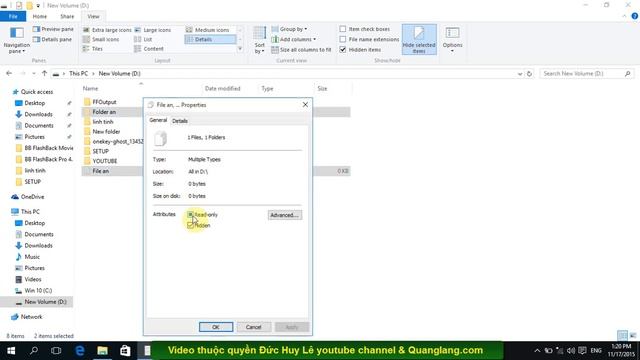
Task: Open Quick access in navigation pane
Action: point(37,92)
